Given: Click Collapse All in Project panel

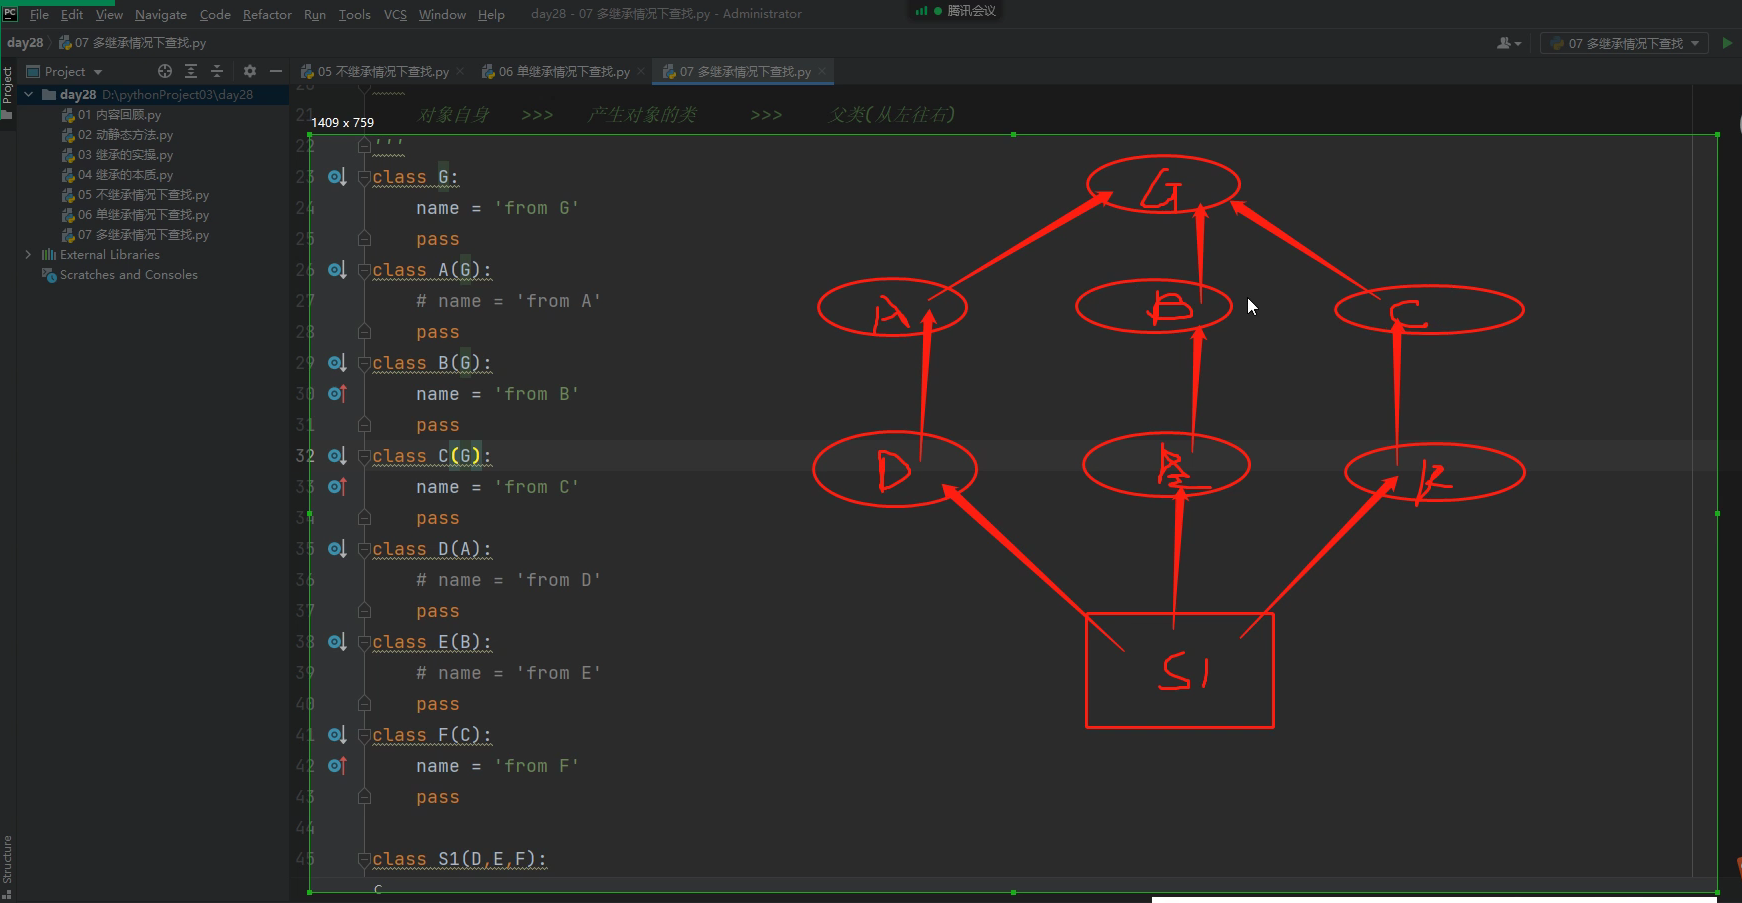Looking at the screenshot, I should point(217,71).
